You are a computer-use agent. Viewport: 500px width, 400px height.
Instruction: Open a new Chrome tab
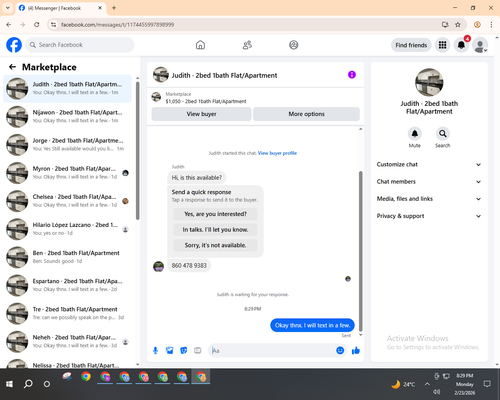[x=114, y=8]
